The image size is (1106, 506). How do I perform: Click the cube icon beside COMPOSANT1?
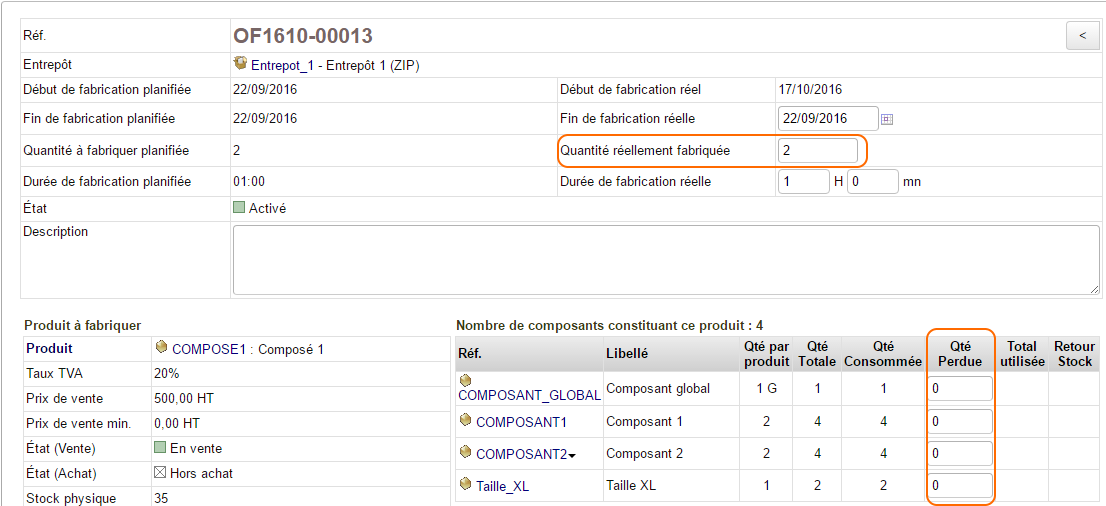pyautogui.click(x=465, y=421)
